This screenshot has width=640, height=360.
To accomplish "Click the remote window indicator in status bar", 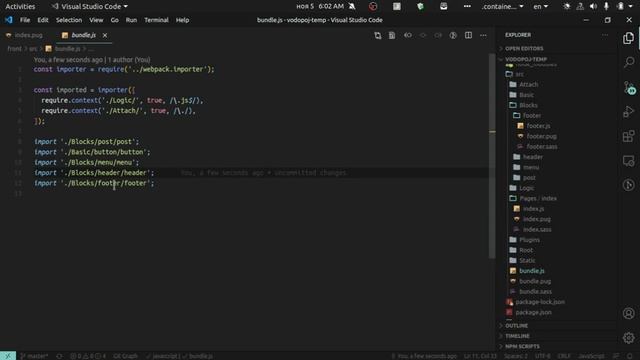I will (x=8, y=356).
